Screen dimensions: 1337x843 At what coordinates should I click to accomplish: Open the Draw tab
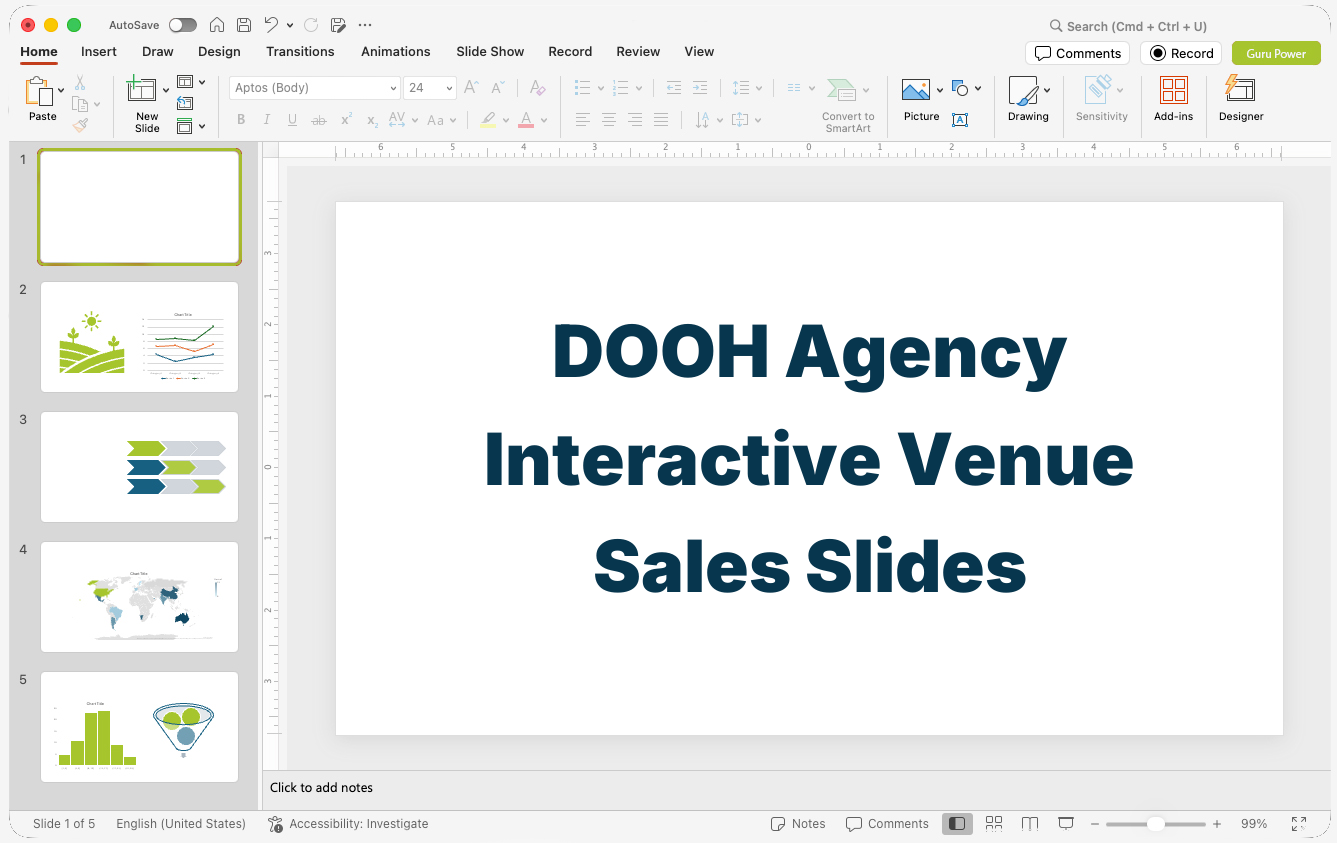158,52
